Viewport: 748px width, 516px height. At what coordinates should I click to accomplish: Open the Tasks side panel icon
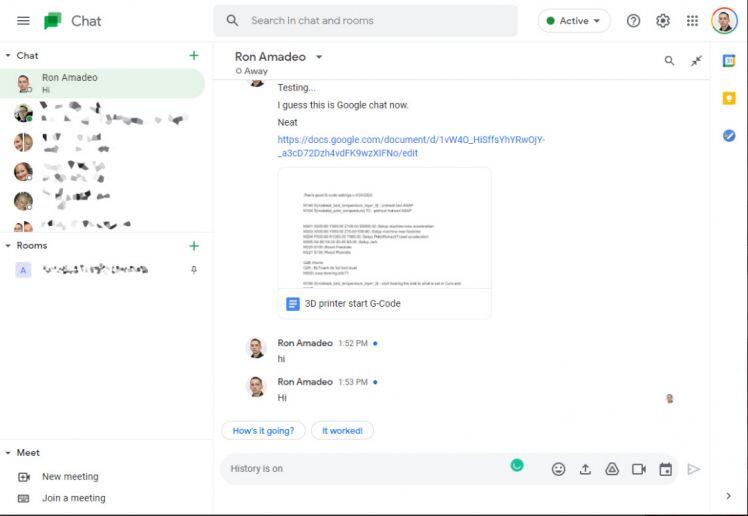(729, 136)
